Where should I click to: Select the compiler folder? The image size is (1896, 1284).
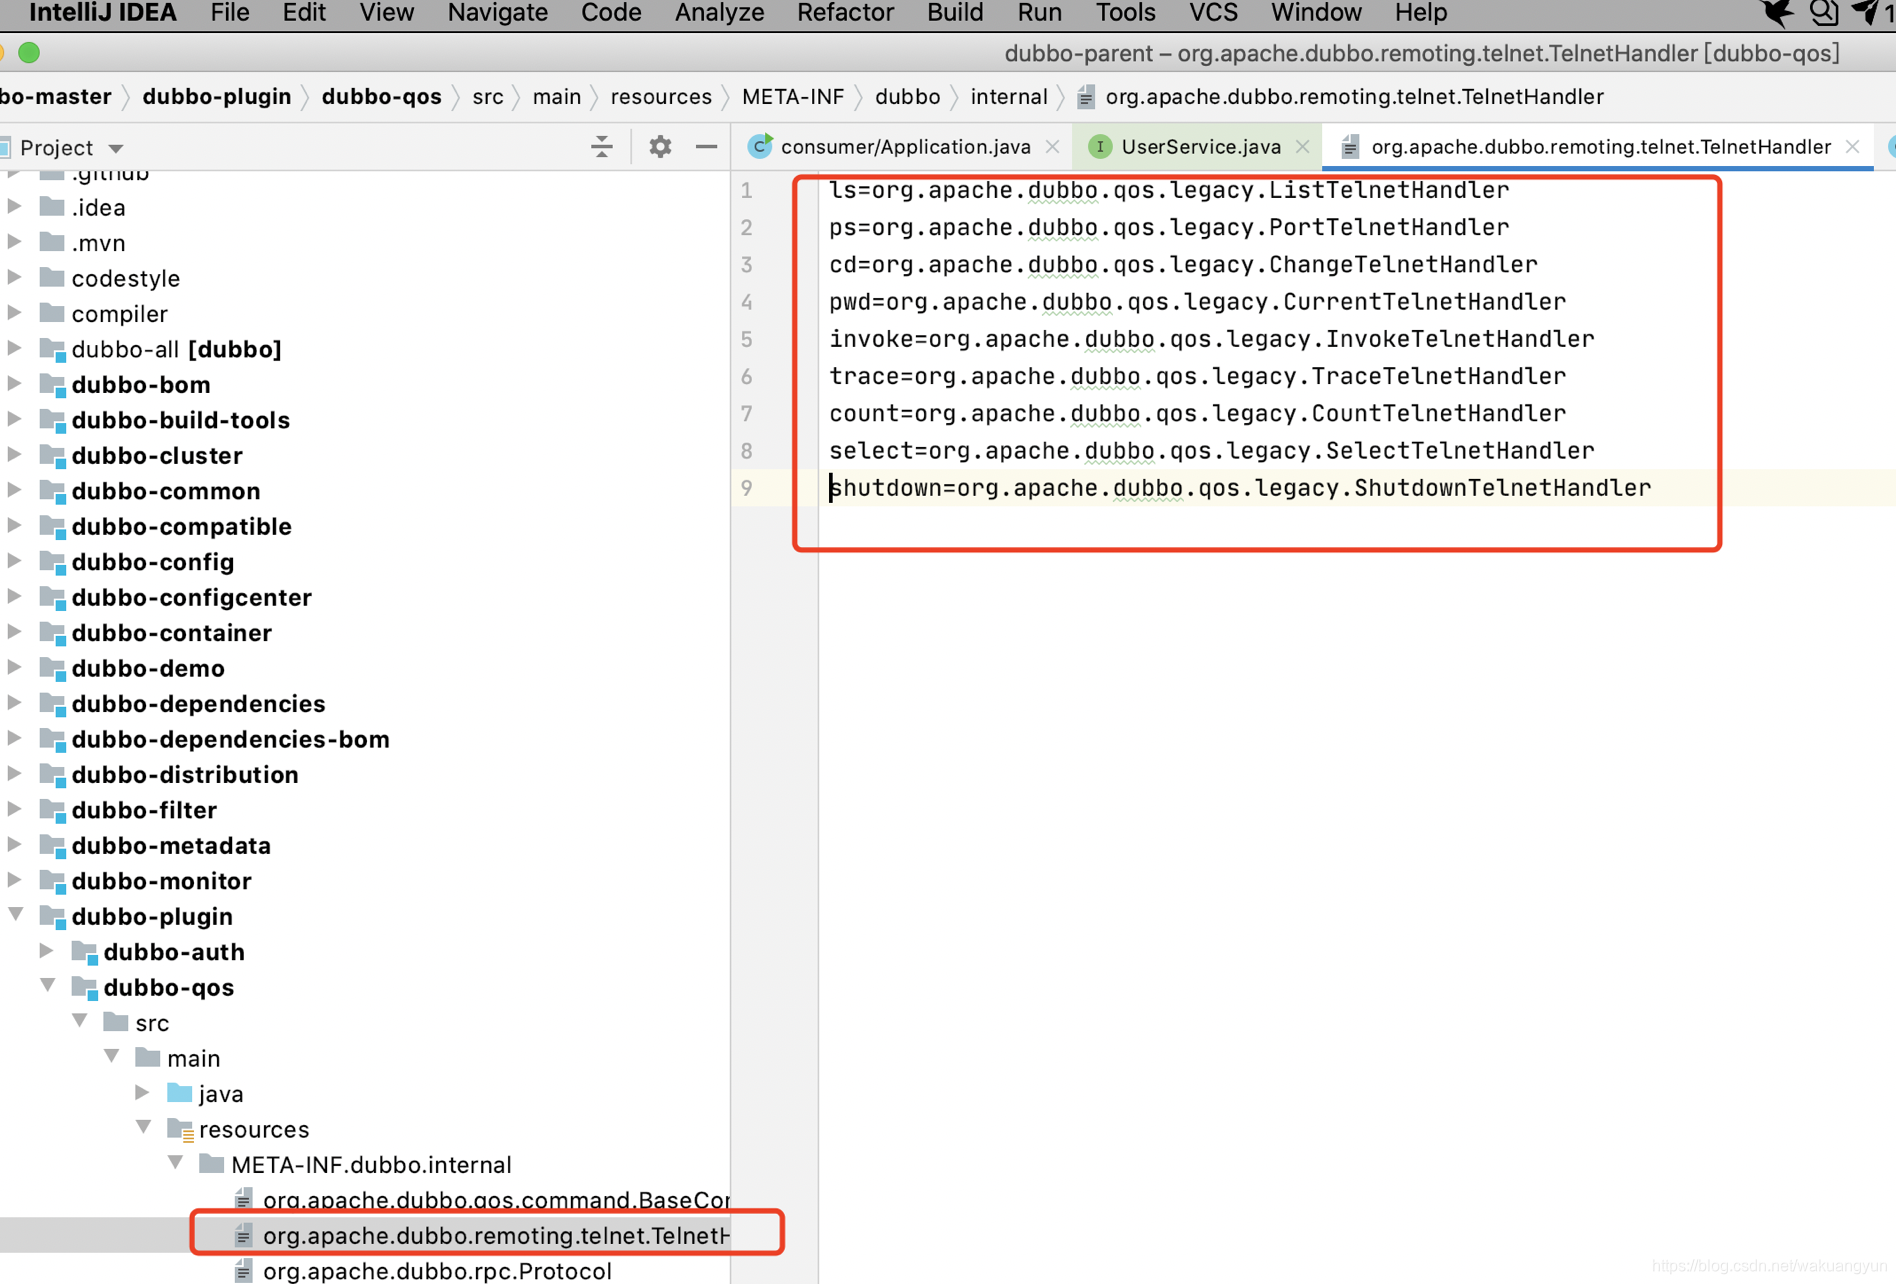pos(119,314)
